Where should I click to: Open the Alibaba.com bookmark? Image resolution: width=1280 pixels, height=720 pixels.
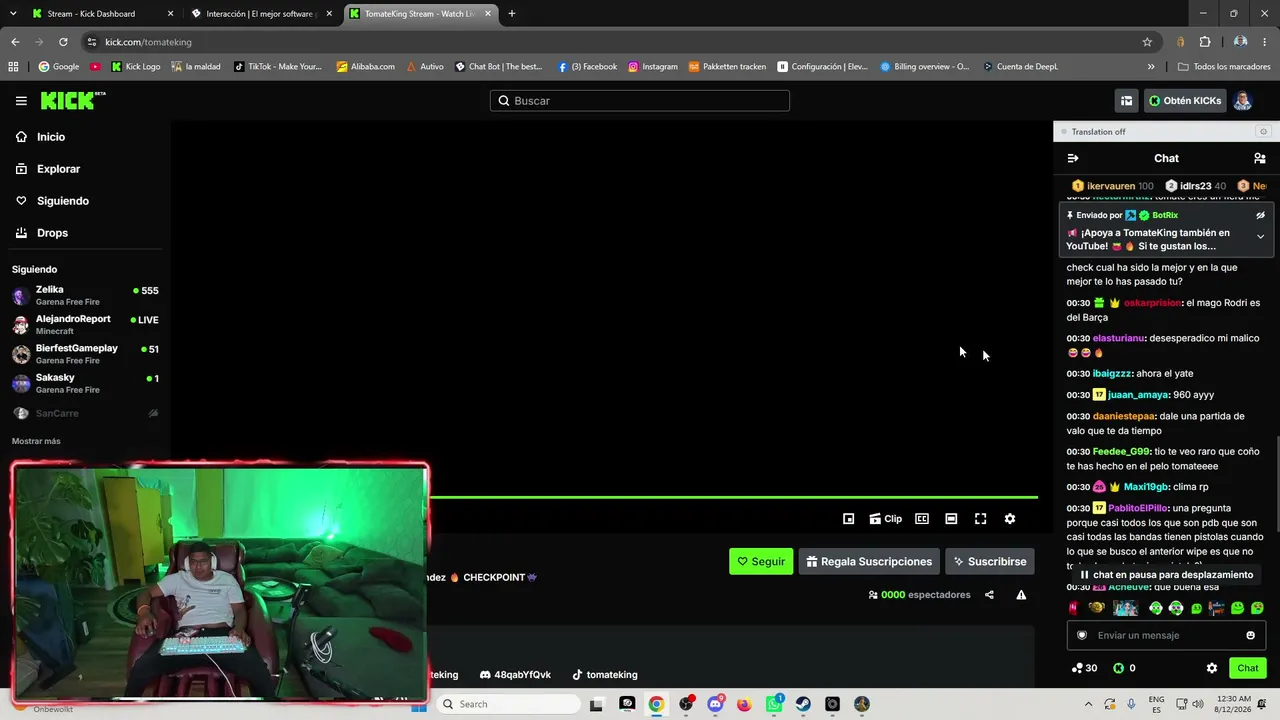365,67
